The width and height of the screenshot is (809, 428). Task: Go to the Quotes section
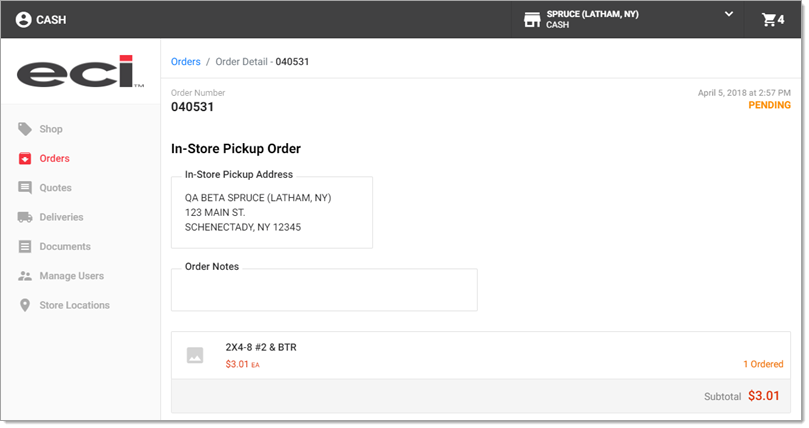(56, 188)
